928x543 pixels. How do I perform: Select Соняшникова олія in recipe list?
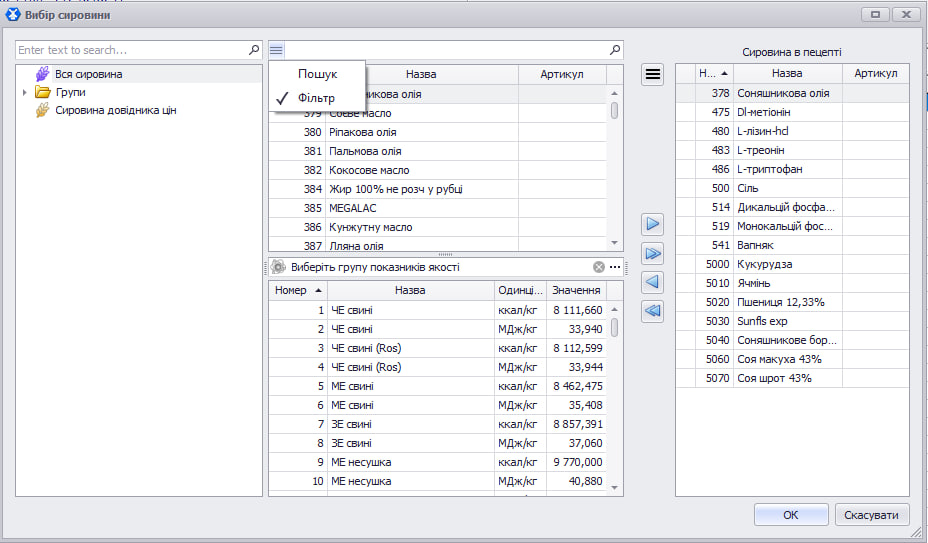click(x=792, y=93)
